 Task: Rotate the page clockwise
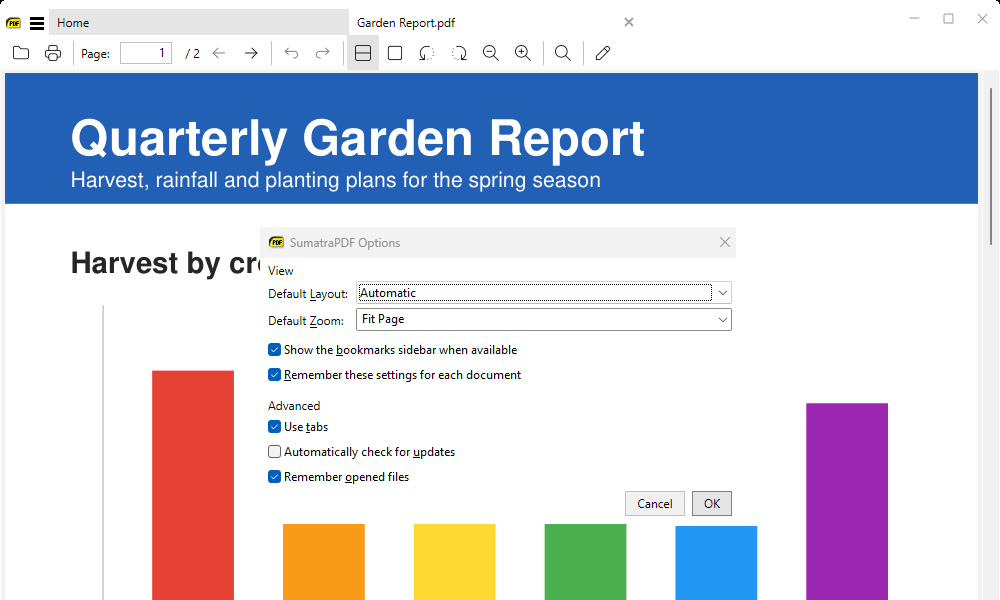pos(459,53)
